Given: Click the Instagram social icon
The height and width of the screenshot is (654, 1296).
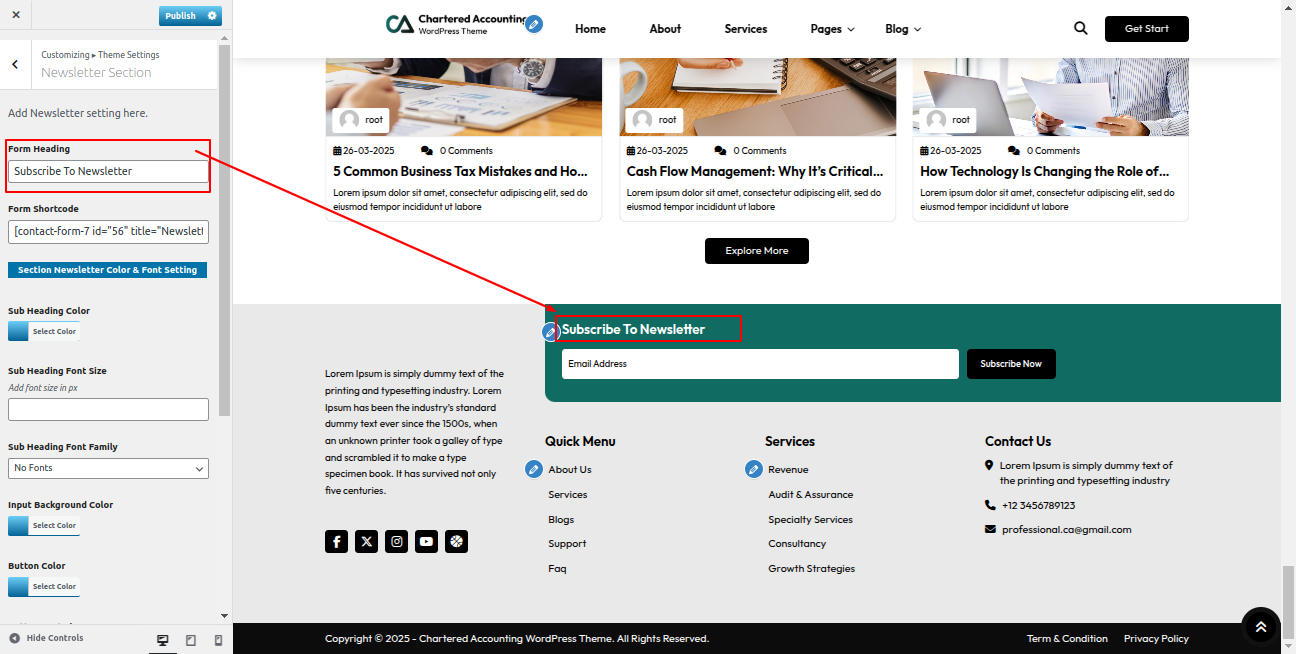Looking at the screenshot, I should (397, 541).
